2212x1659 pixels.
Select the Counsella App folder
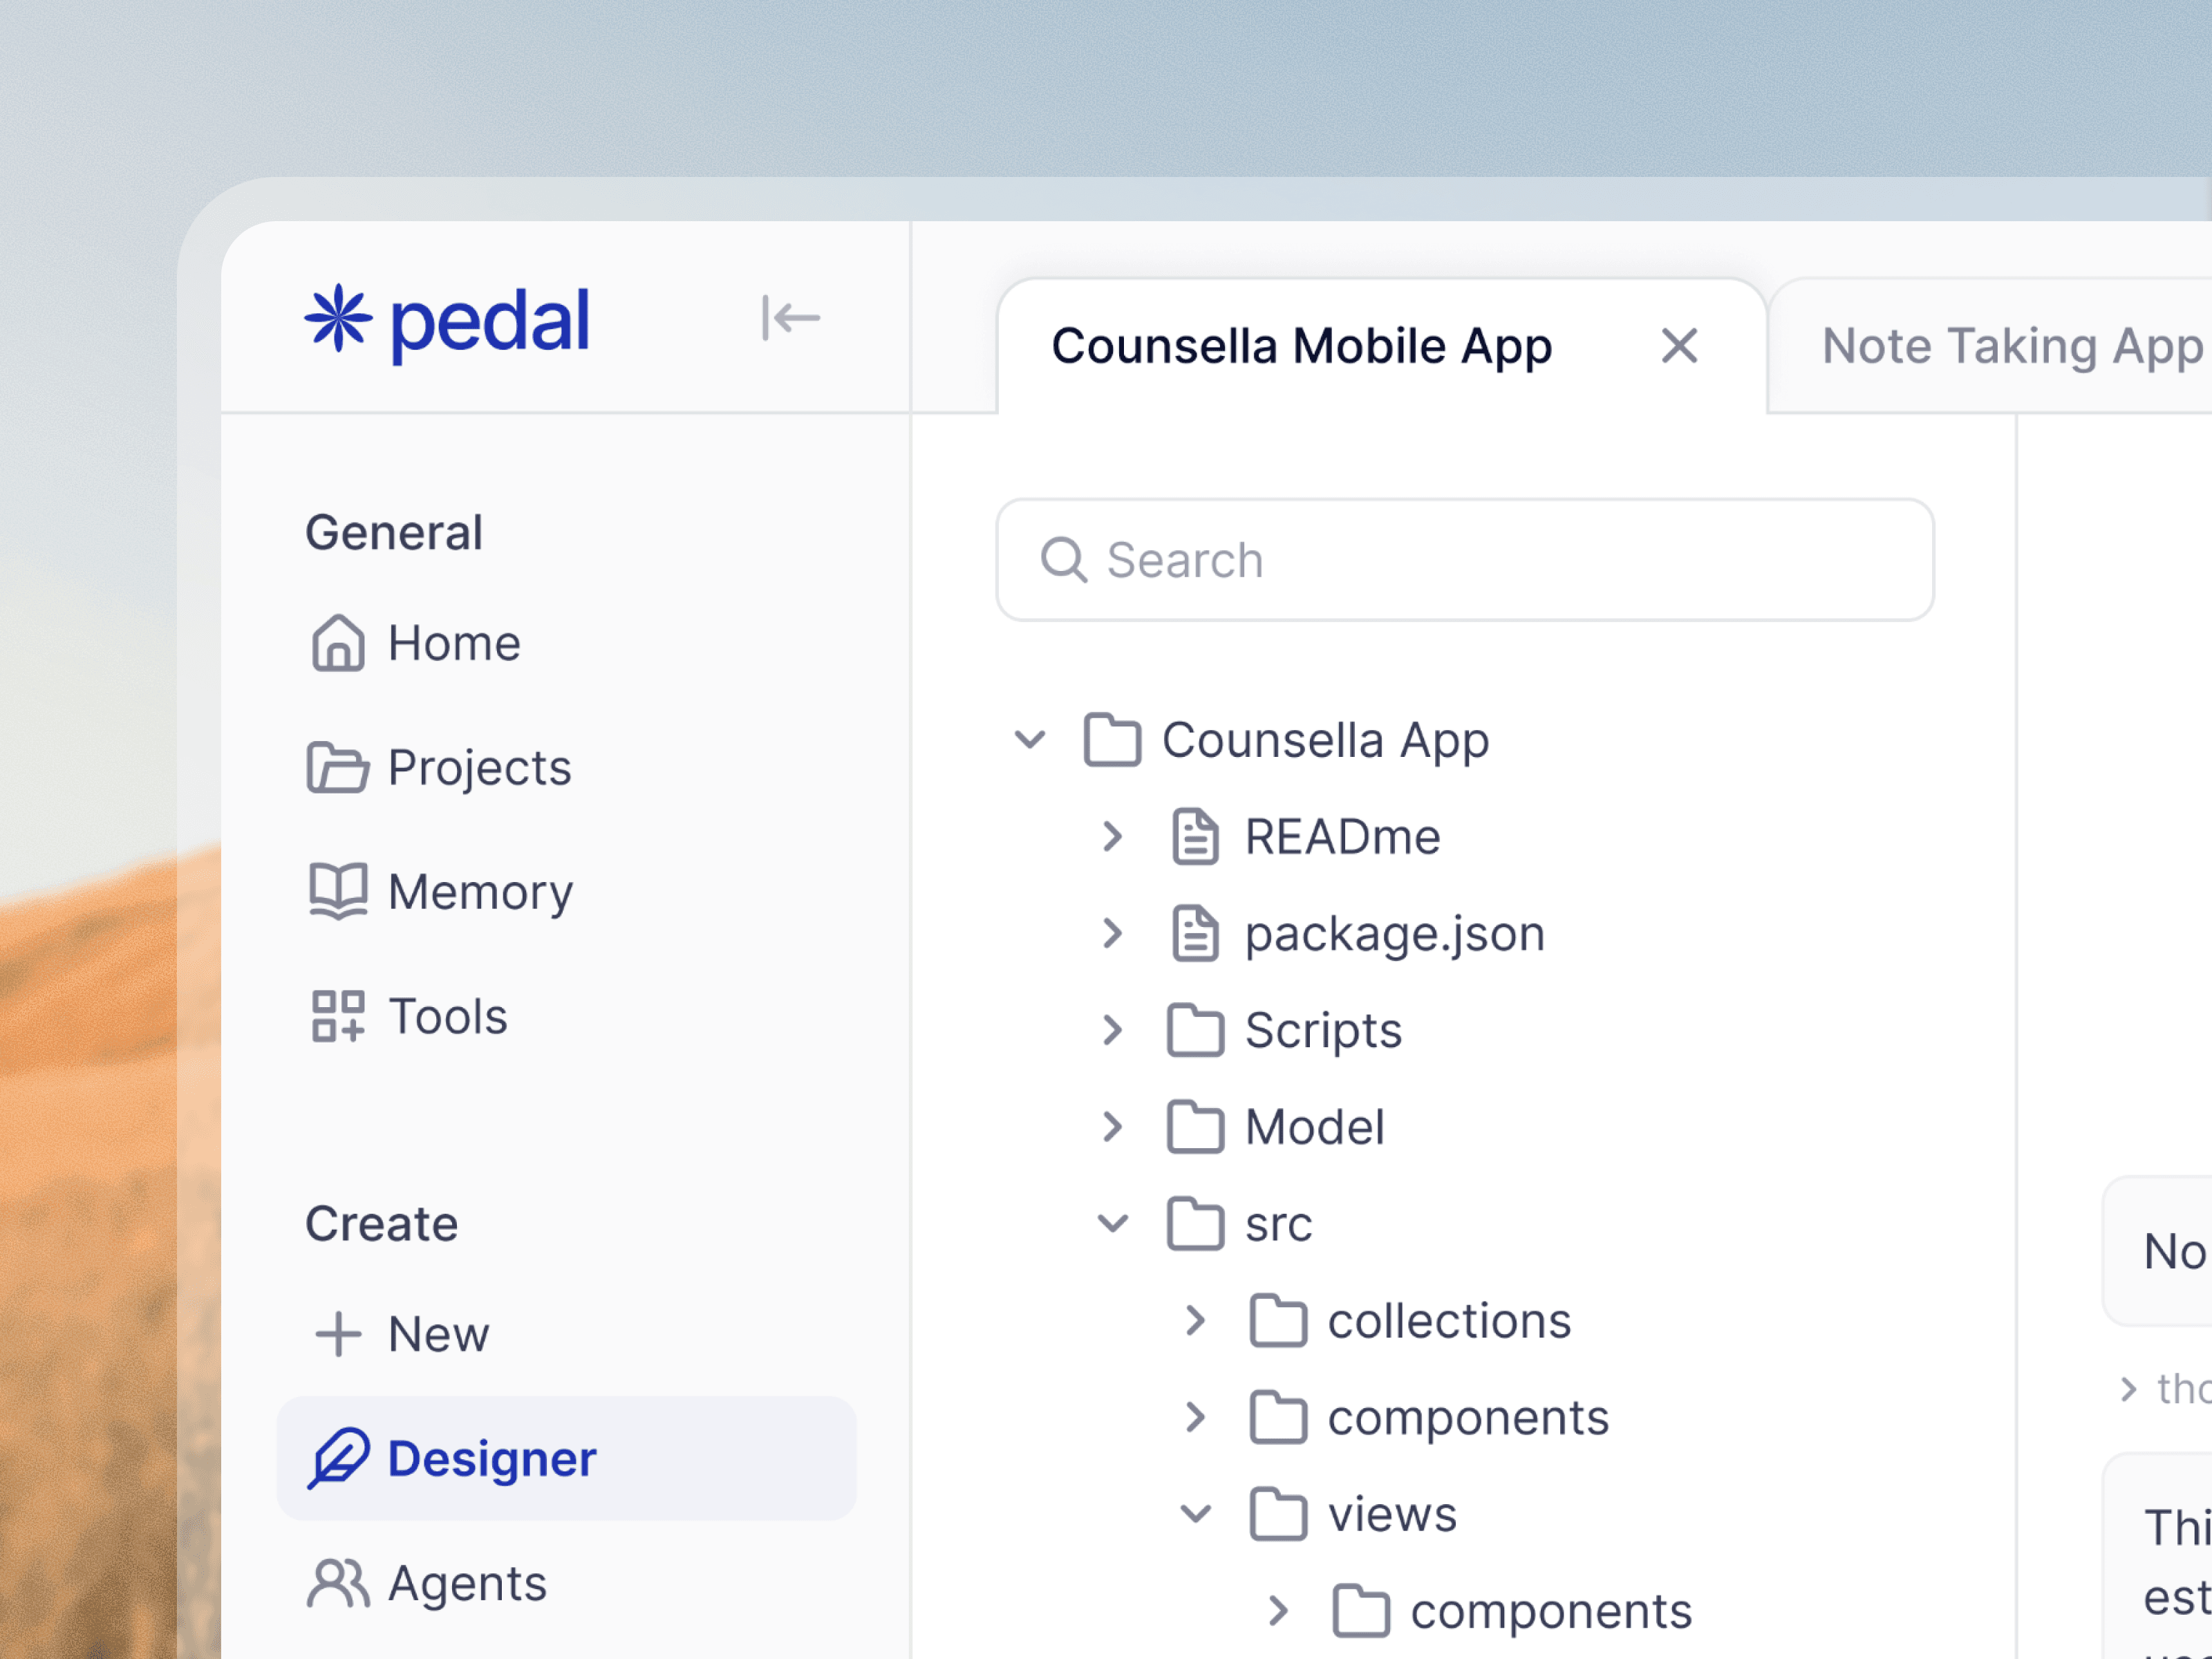coord(1325,740)
